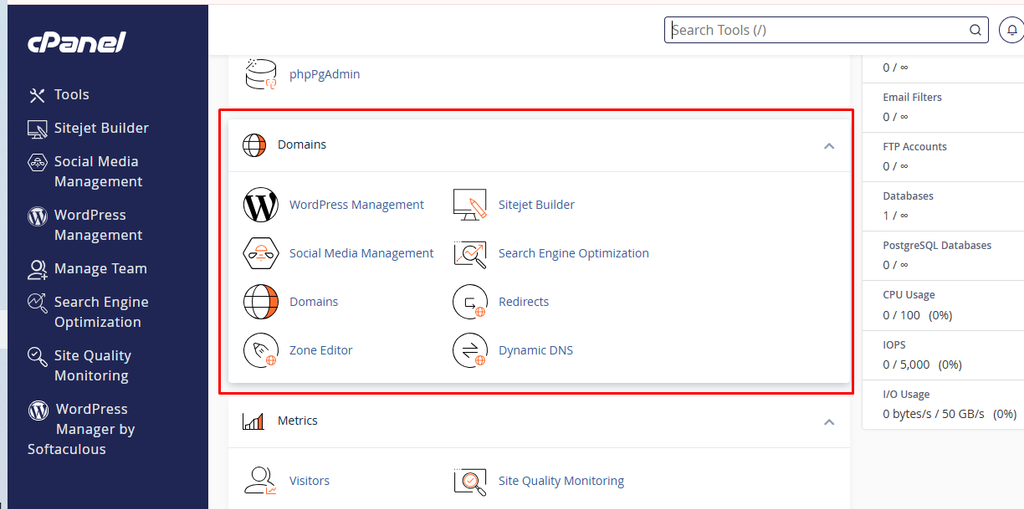Click the Domains section header globe icon

(254, 145)
